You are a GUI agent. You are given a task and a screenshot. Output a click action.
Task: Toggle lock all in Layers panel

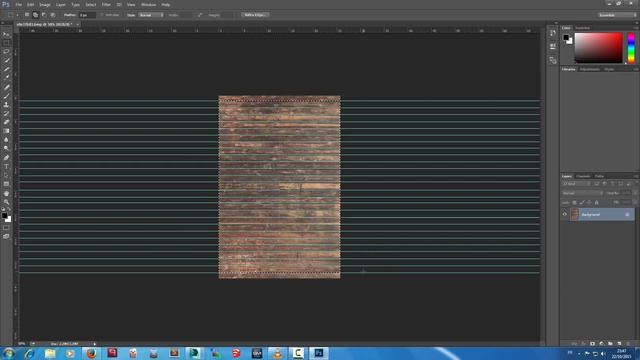coord(596,202)
